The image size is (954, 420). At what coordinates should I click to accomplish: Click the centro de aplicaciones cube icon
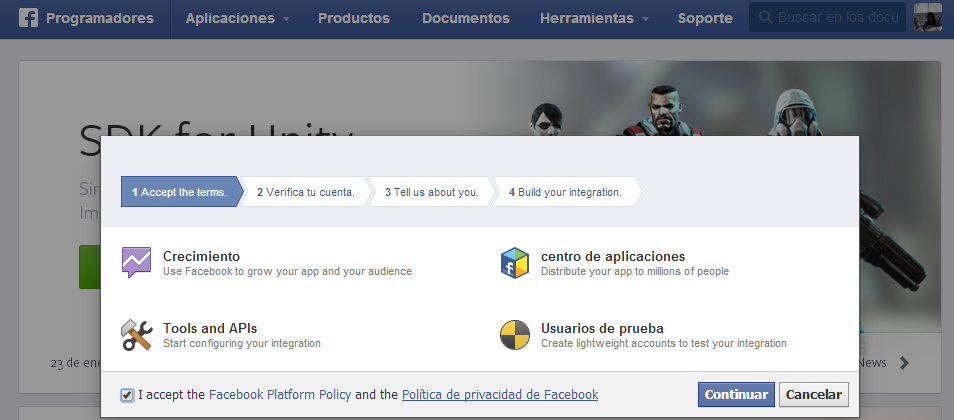515,263
